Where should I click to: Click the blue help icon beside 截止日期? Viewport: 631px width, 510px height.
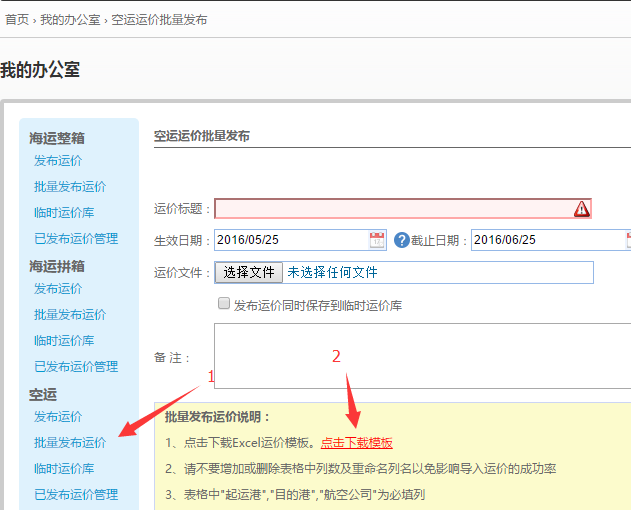pos(402,240)
